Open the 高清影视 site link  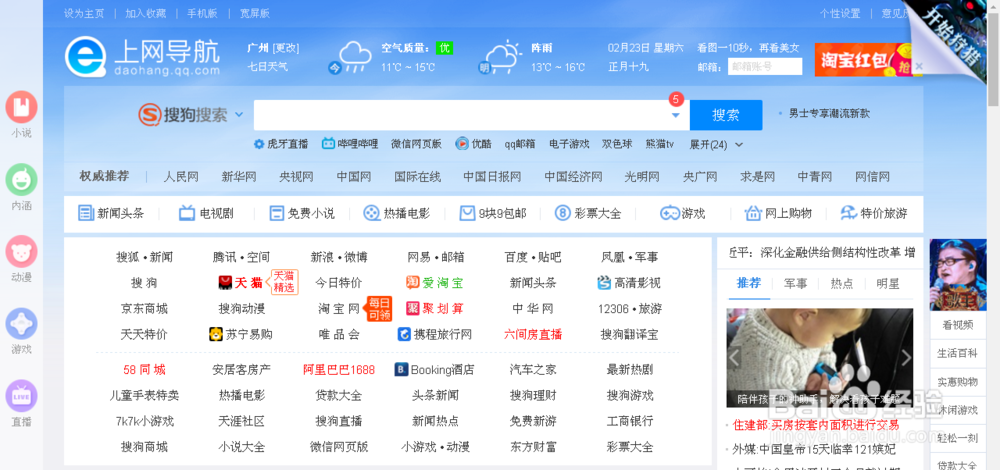[x=628, y=283]
